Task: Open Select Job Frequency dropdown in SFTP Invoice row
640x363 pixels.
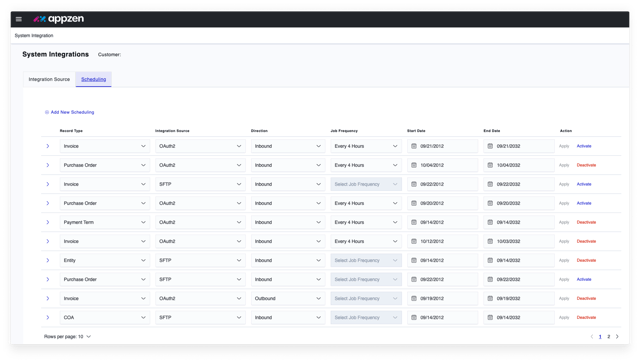Action: point(366,184)
